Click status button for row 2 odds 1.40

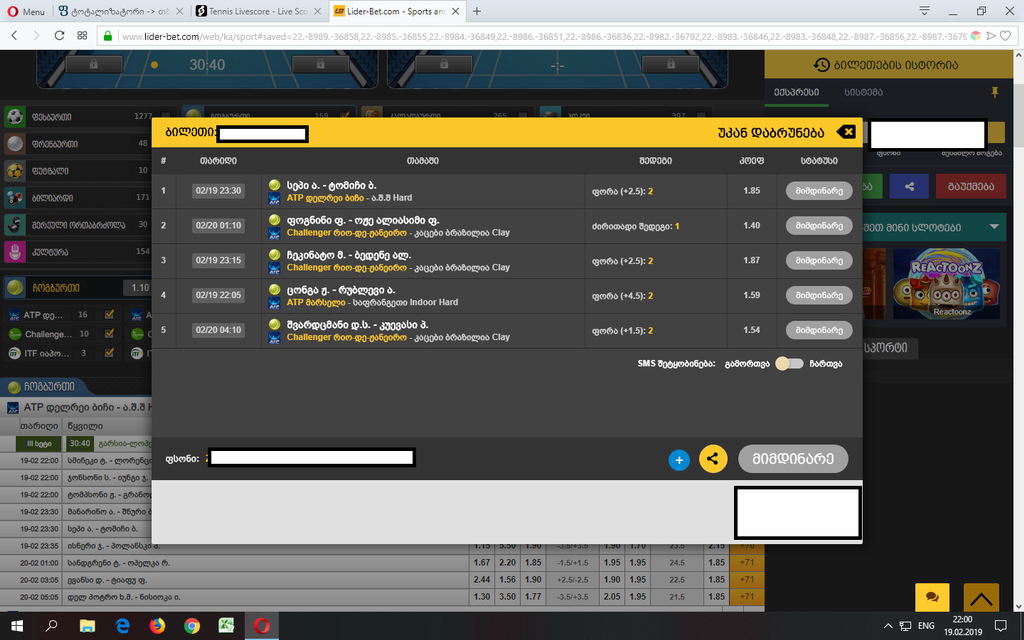pos(819,225)
